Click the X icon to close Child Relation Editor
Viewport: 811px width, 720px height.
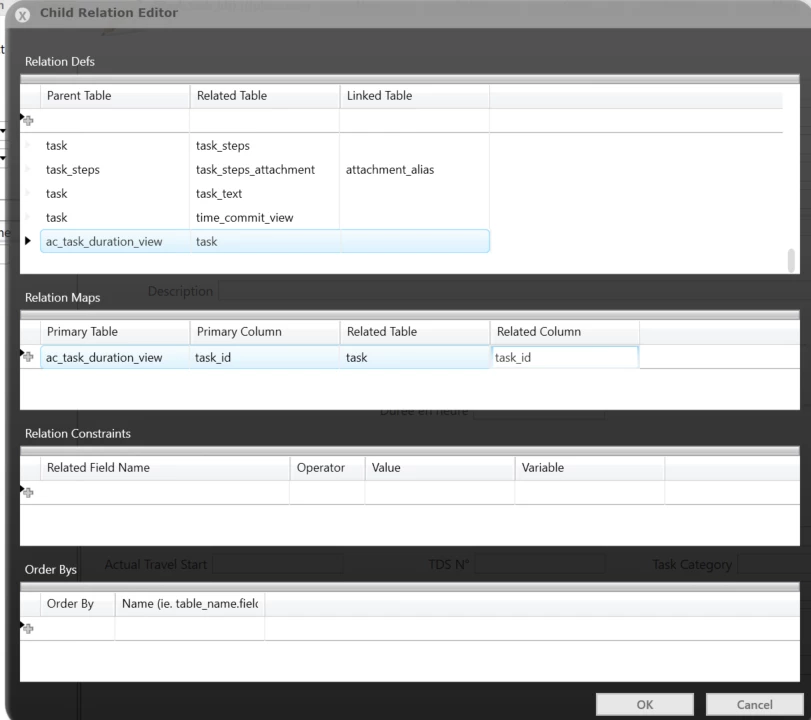(x=21, y=14)
